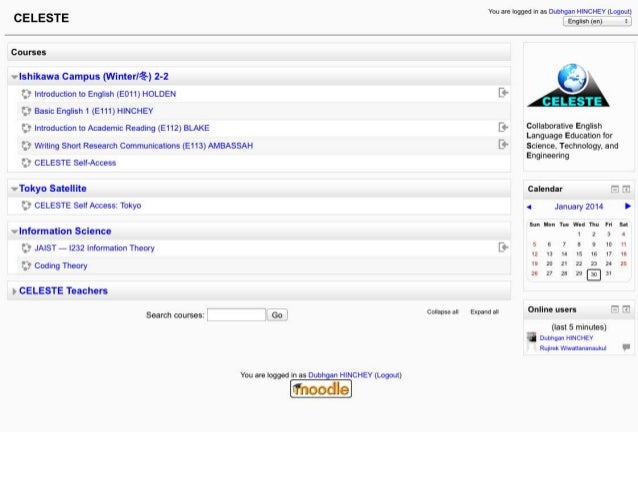Screen dimensions: 638x479
Task: Click course icon beside CELESTE Self Access: Tokyo
Action: click(26, 206)
